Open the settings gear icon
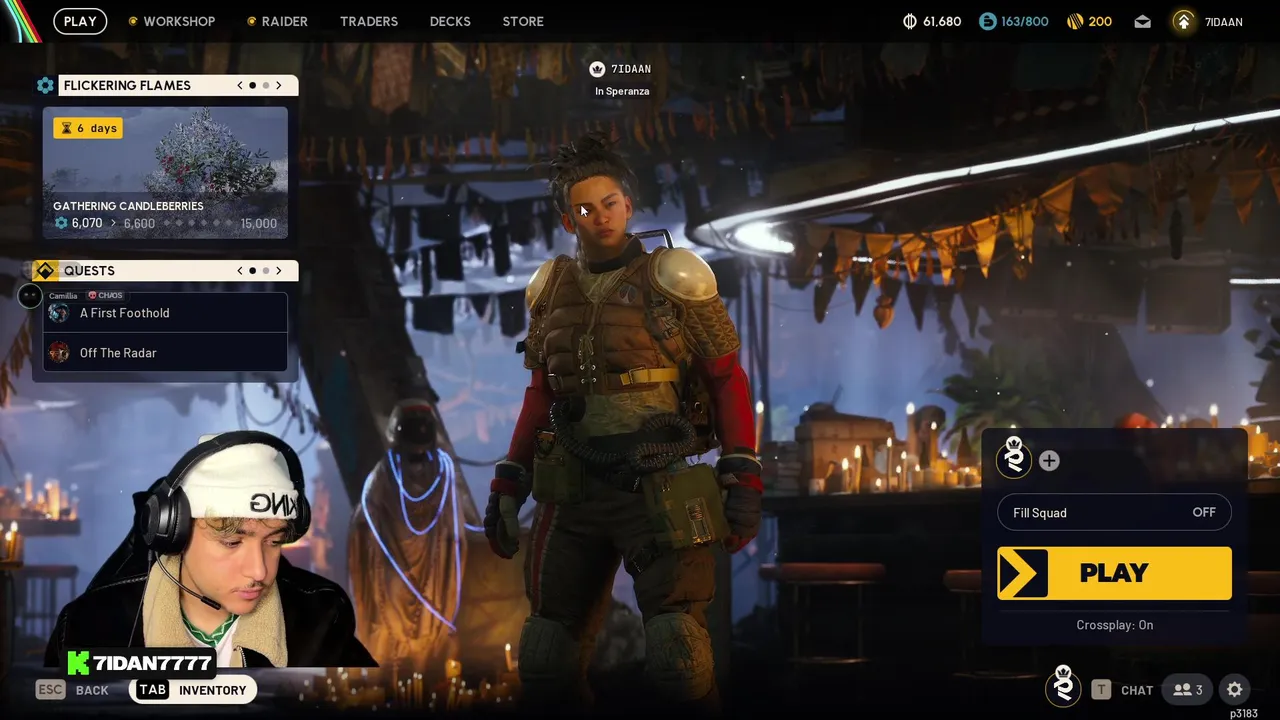1280x720 pixels. pyautogui.click(x=1235, y=690)
